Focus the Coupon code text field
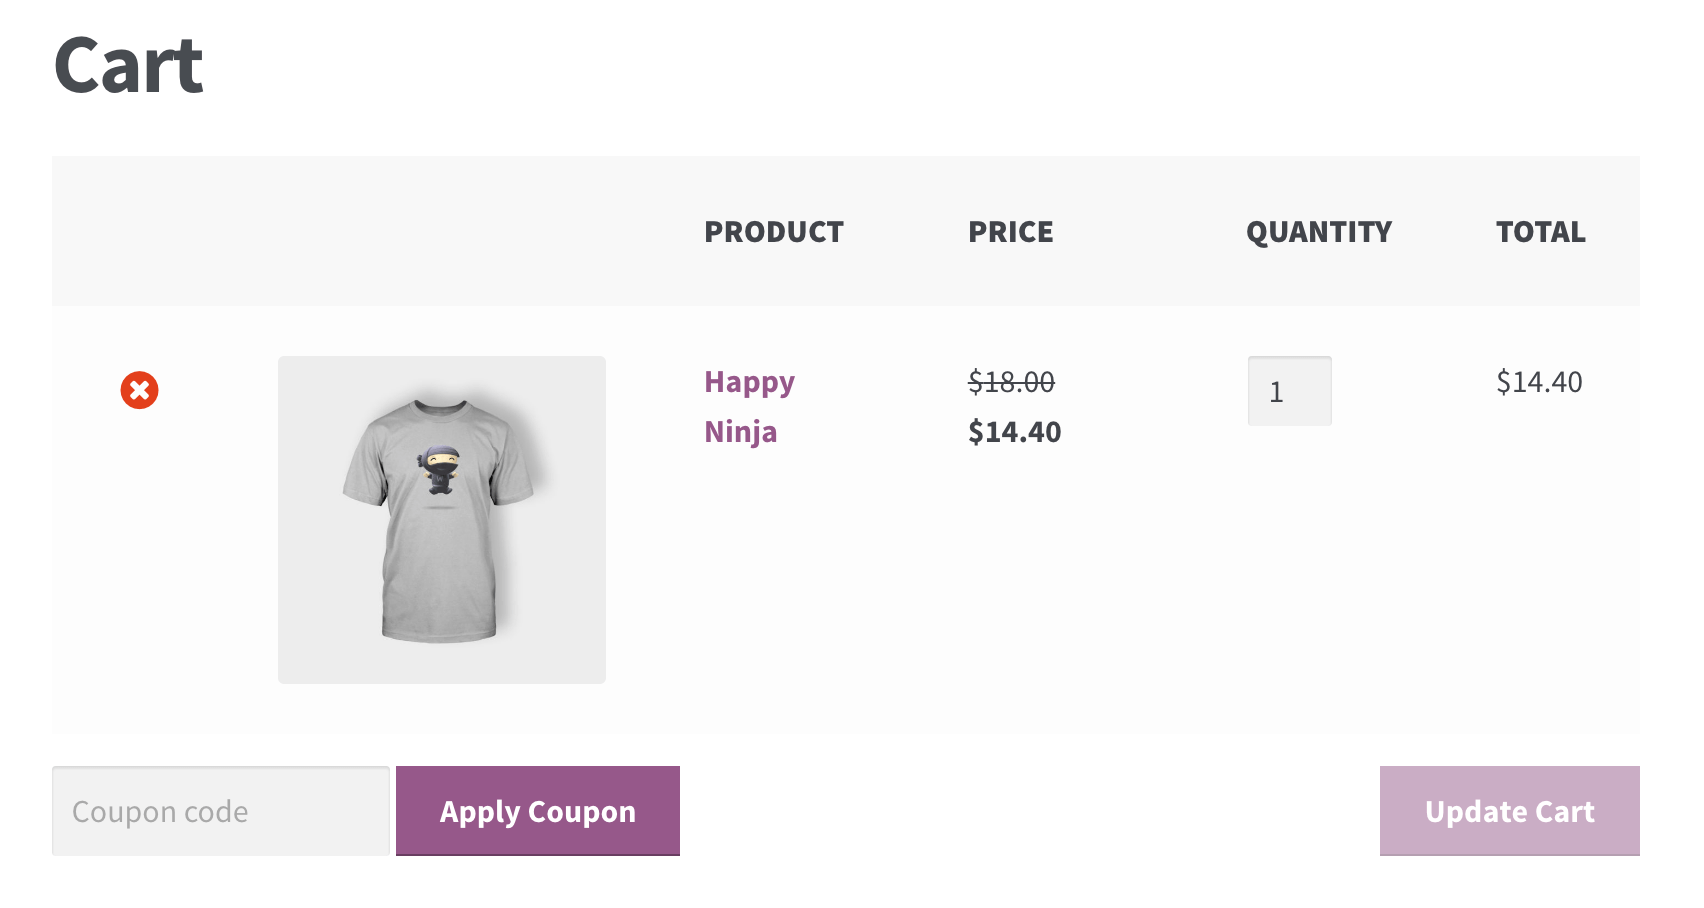The height and width of the screenshot is (908, 1704). (220, 811)
